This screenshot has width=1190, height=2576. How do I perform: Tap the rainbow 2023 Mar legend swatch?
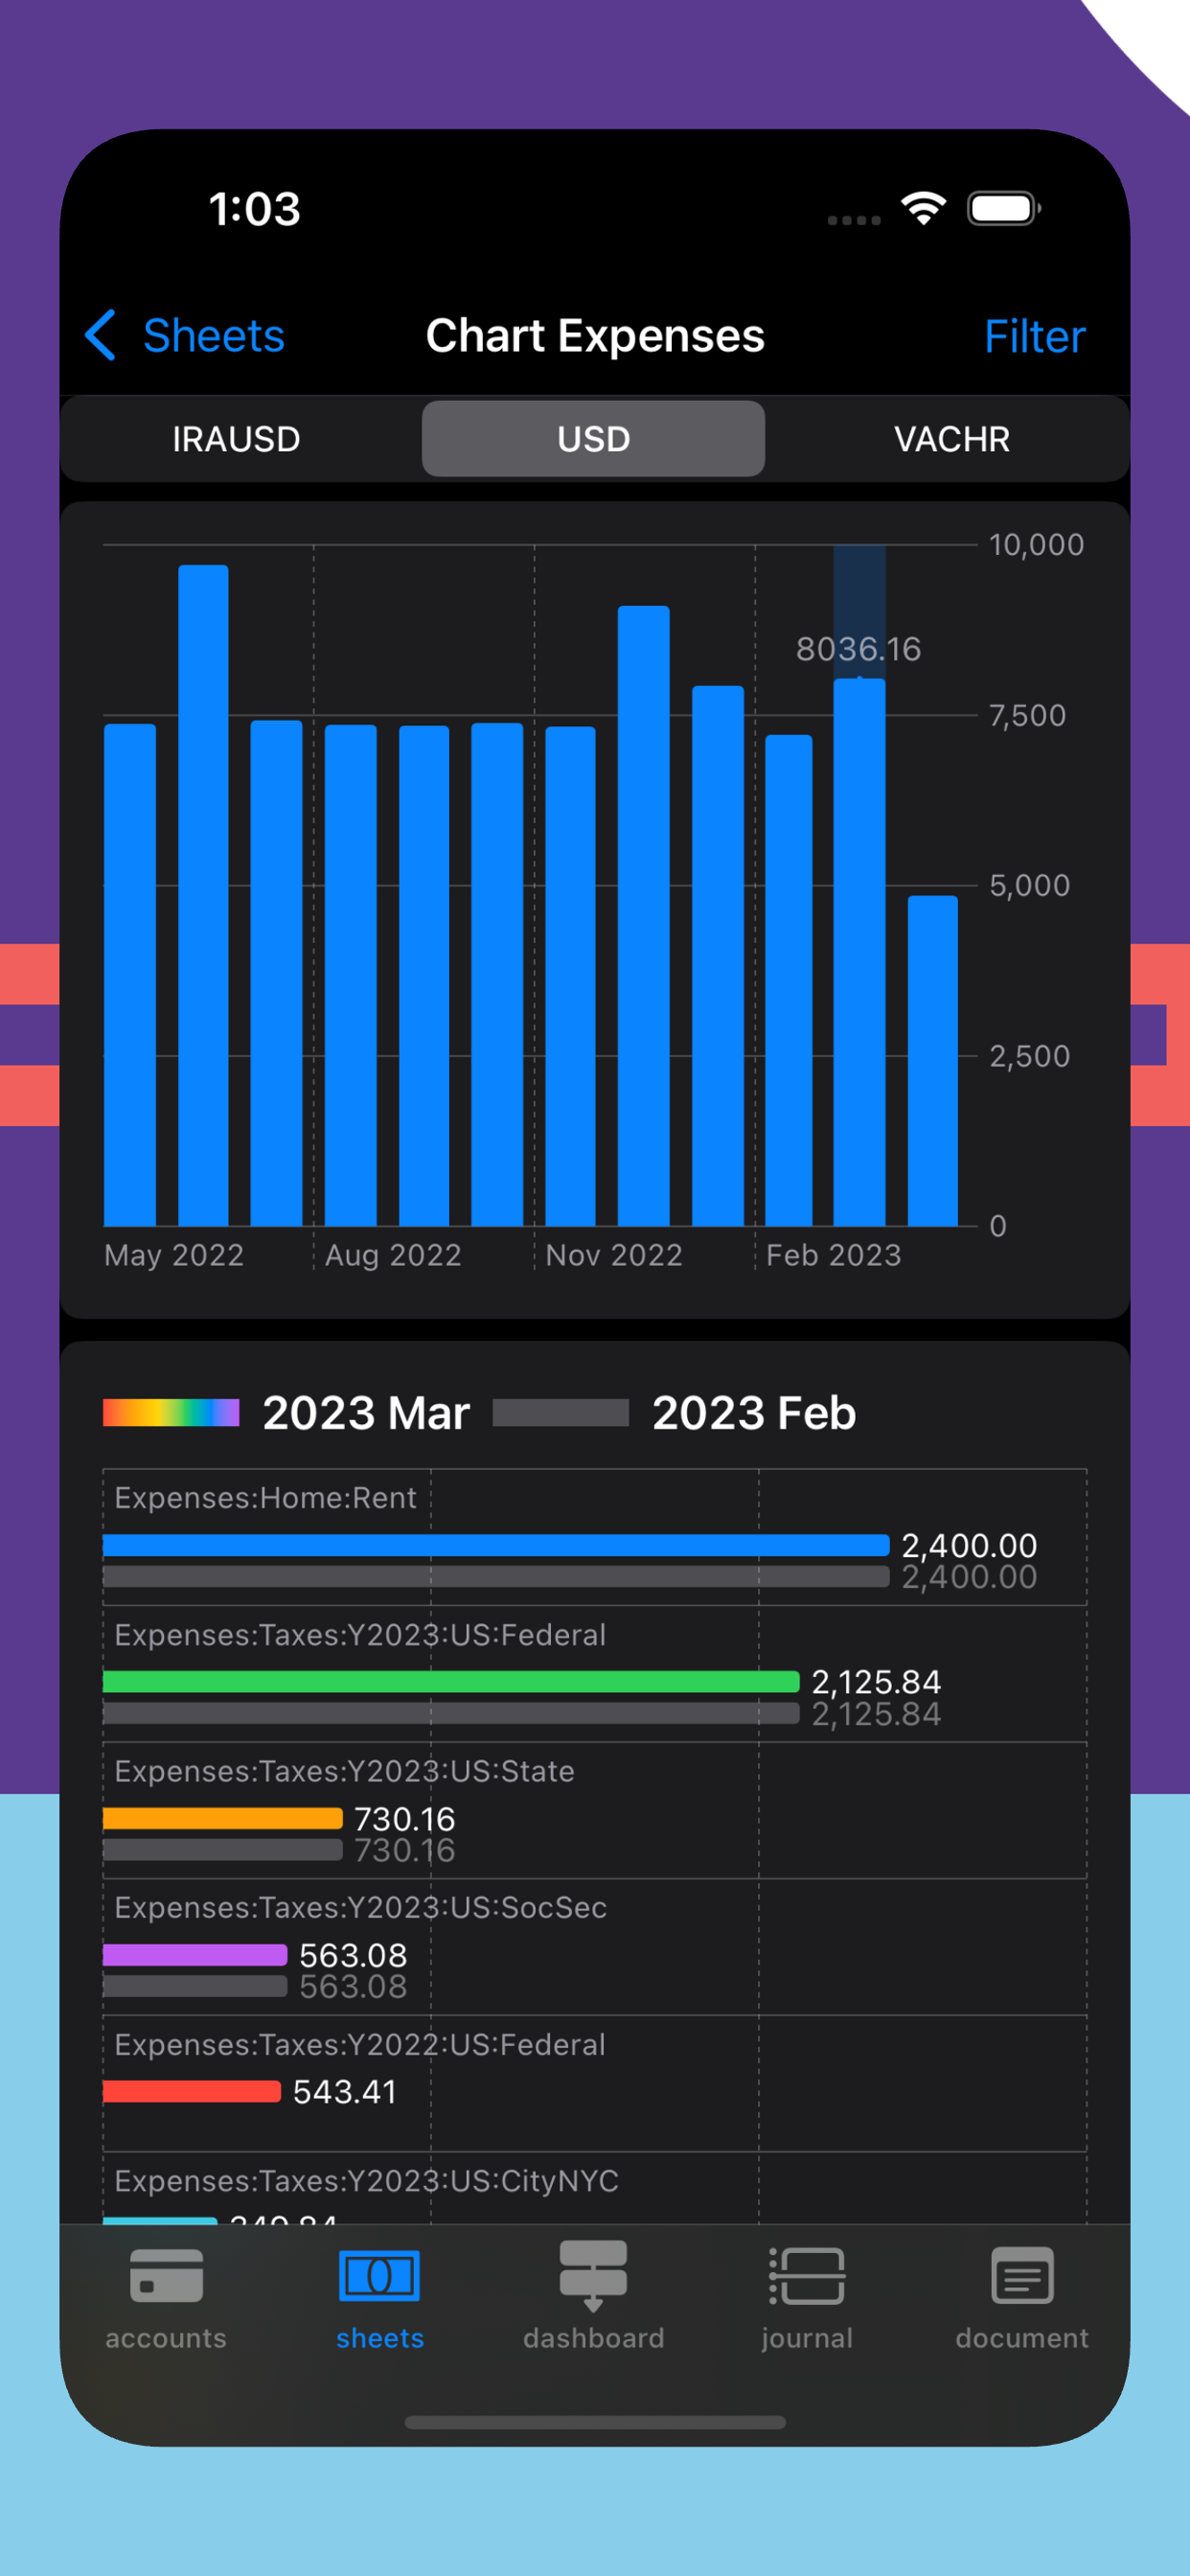click(x=171, y=1413)
